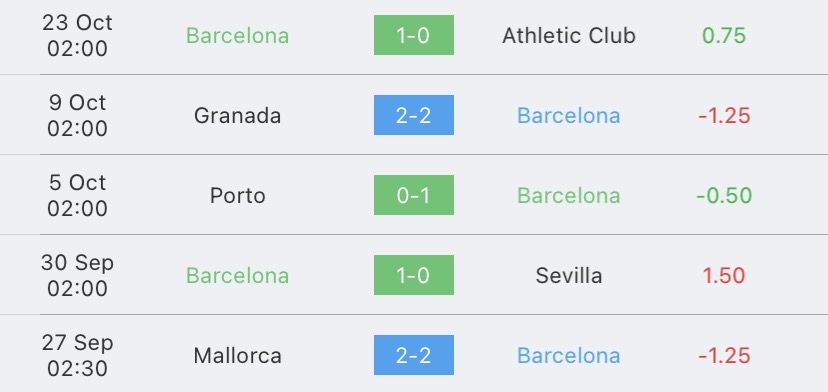The height and width of the screenshot is (392, 828).
Task: Select the 9 Oct 02:00 date cell
Action: point(77,115)
